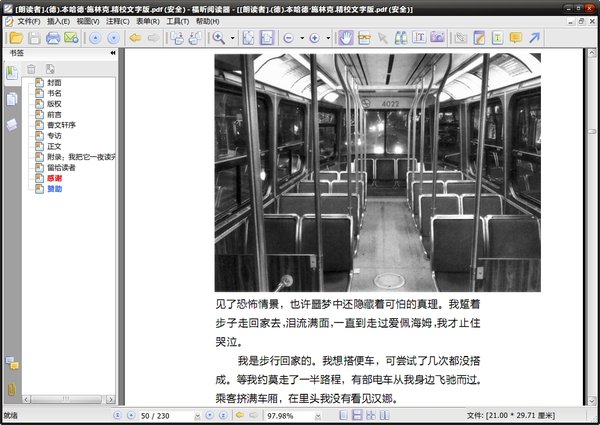Click the Save icon in the toolbar

pyautogui.click(x=34, y=38)
